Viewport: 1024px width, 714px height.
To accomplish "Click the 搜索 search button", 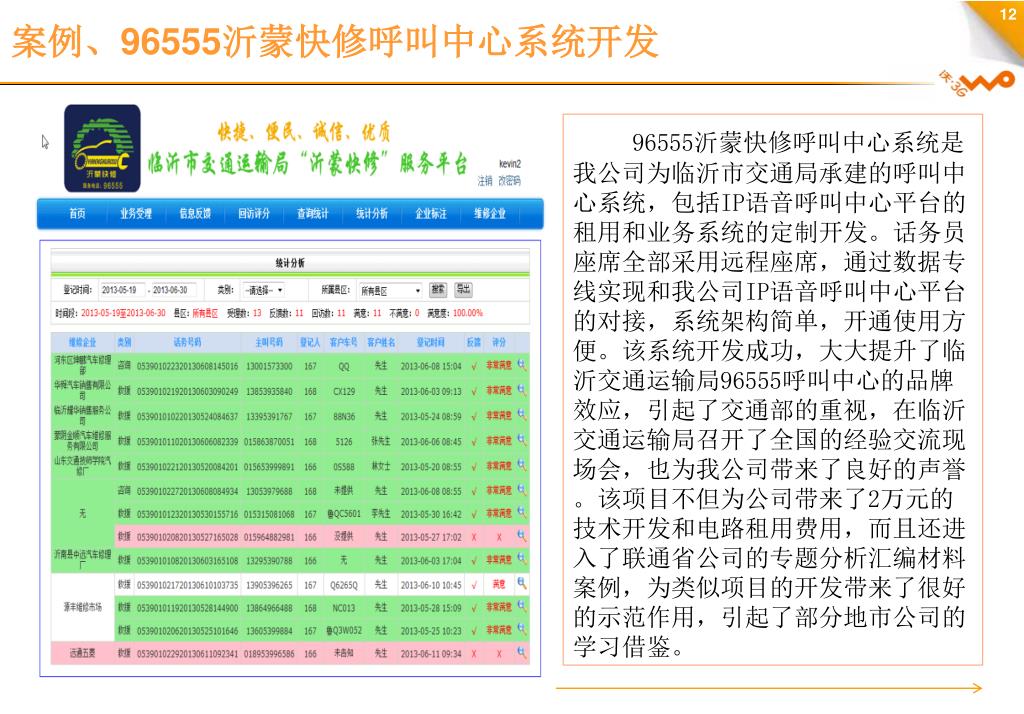I will coord(438,289).
